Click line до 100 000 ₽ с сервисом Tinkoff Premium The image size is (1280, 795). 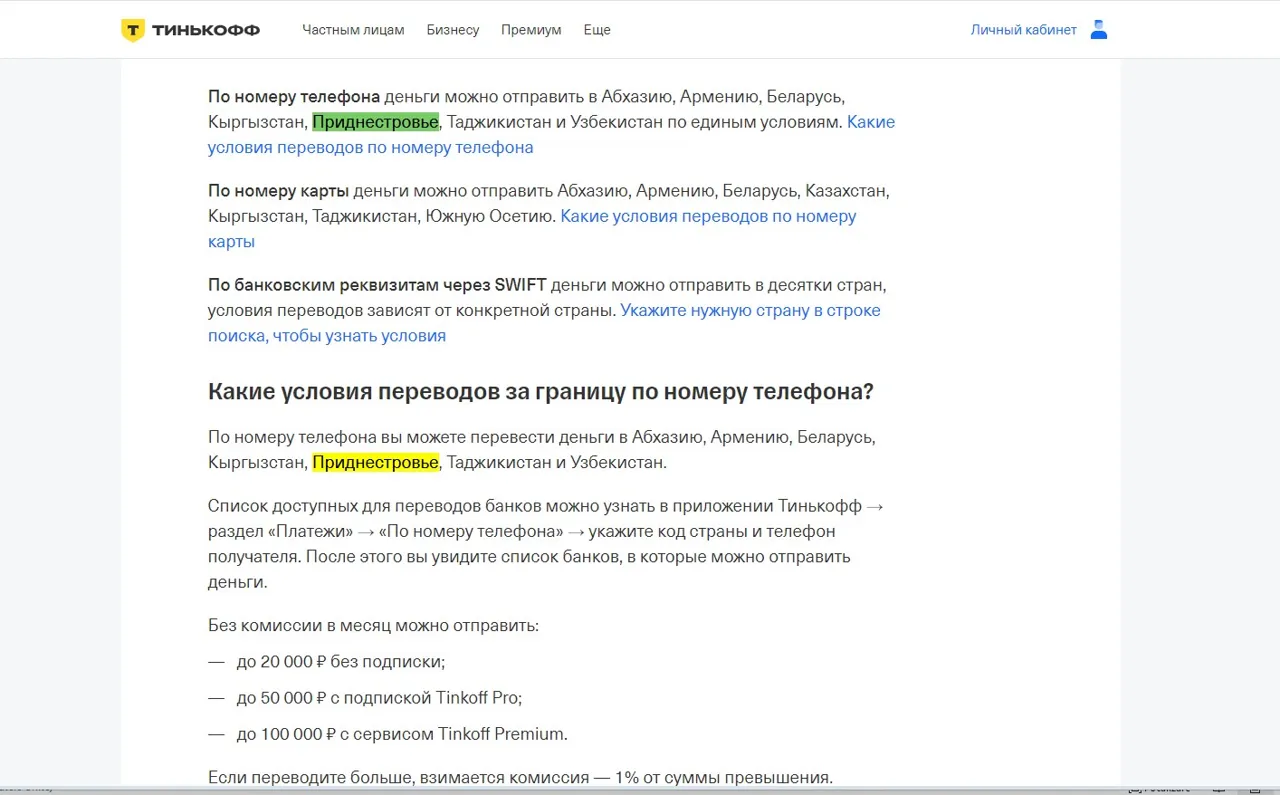point(402,734)
